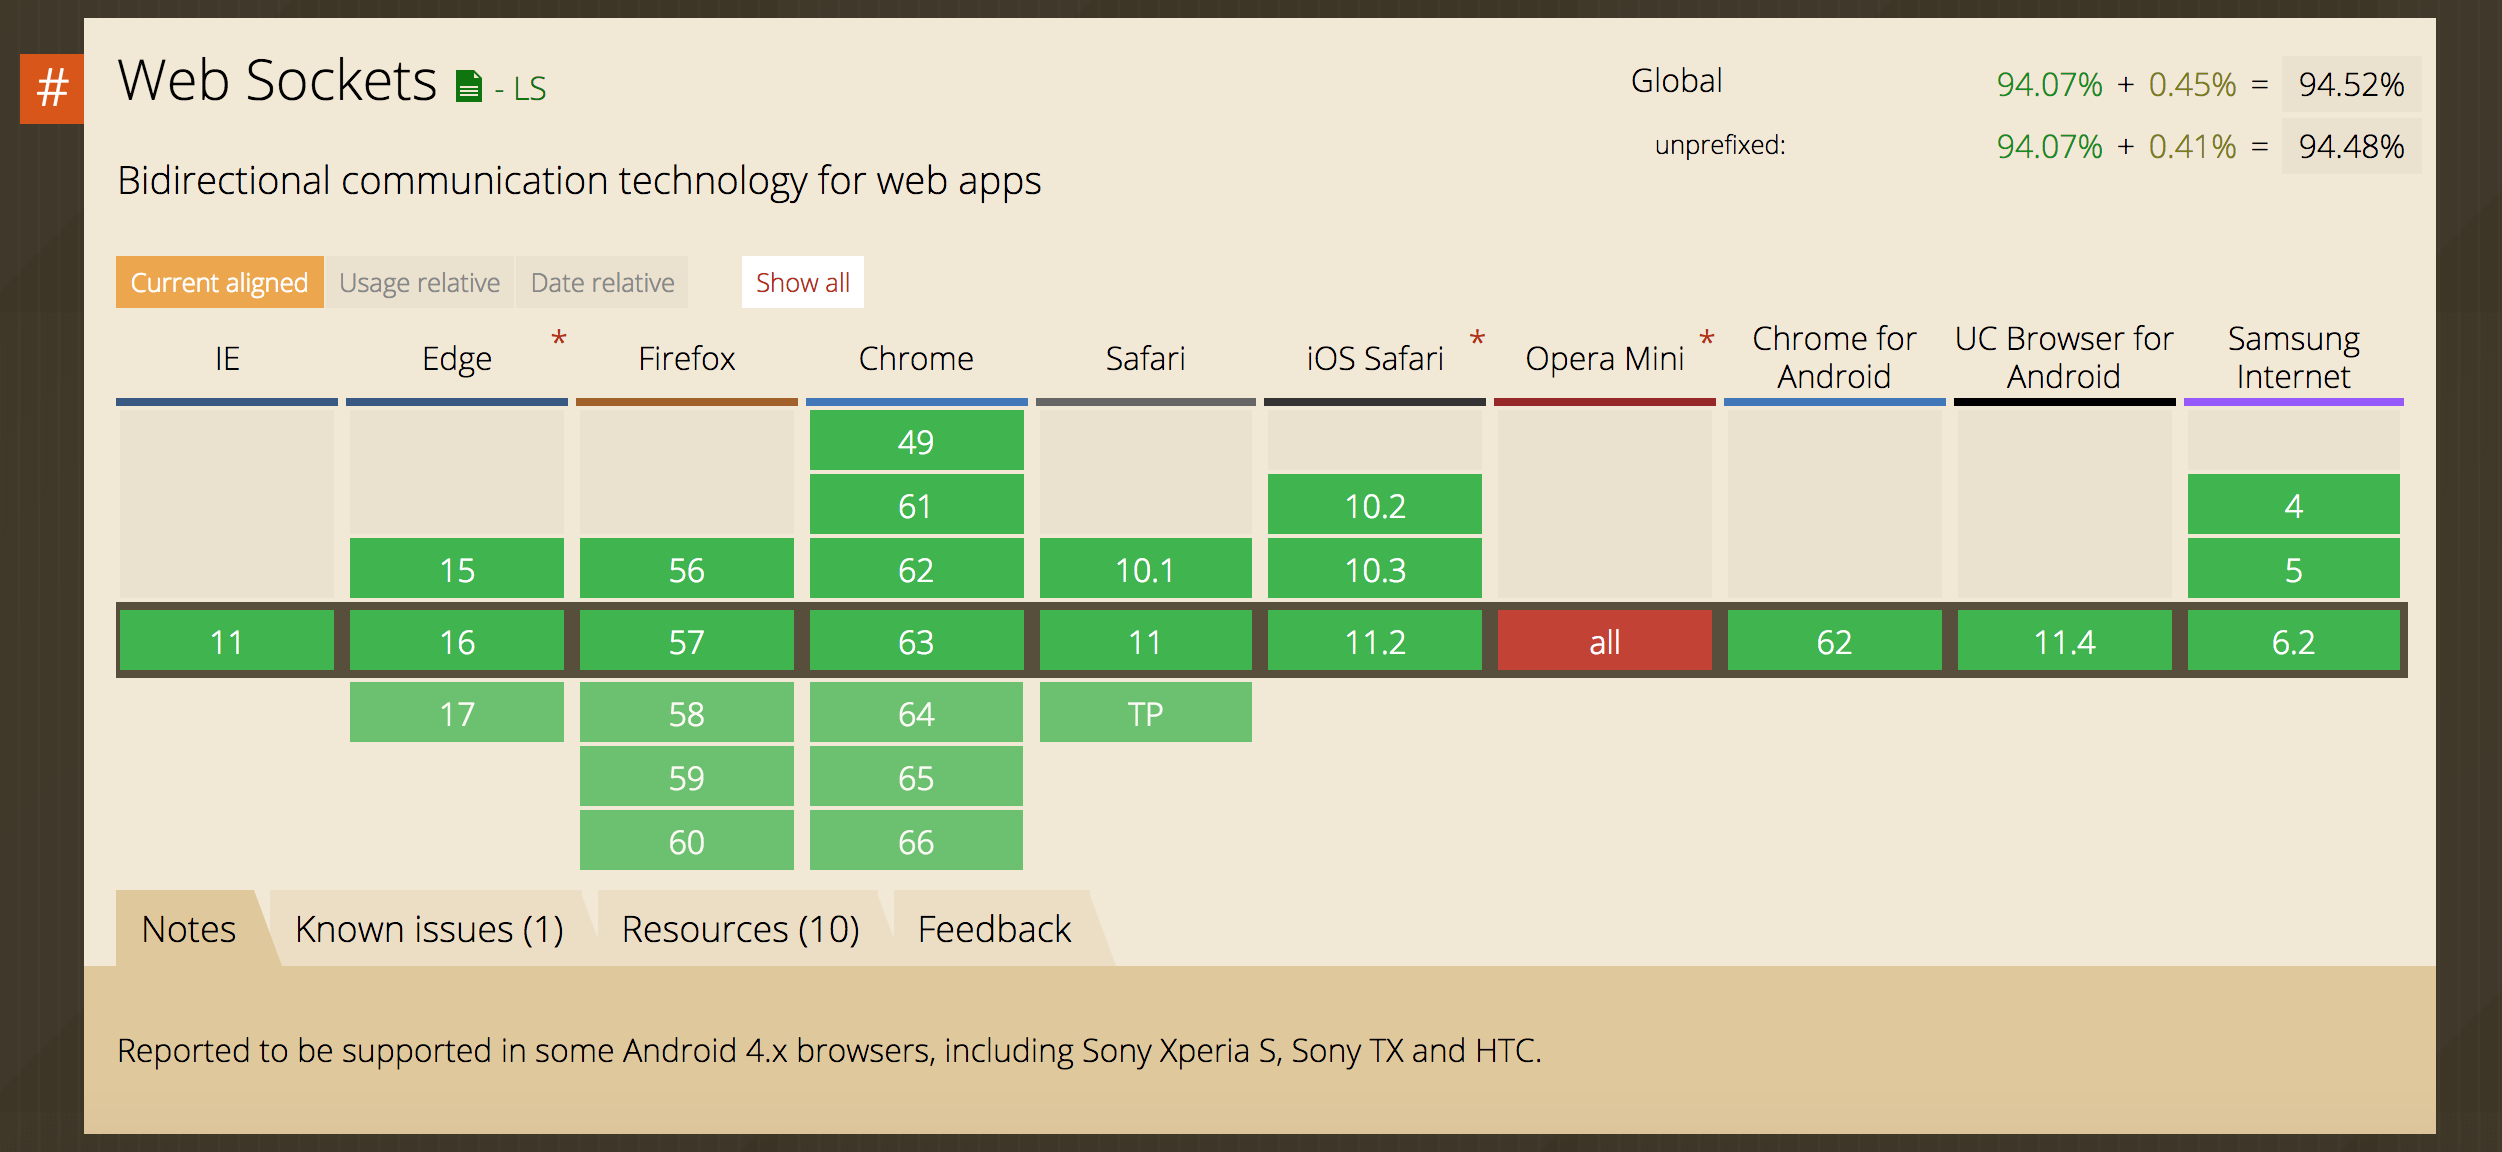
Task: Click the asterisk next to iOS Safari
Action: 1477,339
